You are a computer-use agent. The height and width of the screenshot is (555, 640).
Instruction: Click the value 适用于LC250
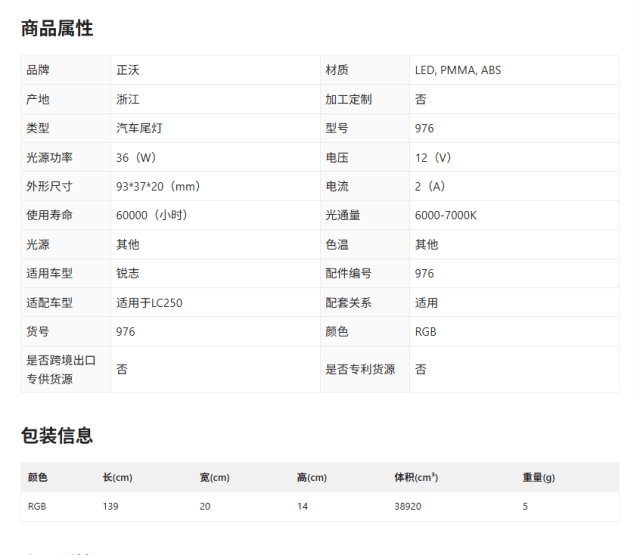pyautogui.click(x=149, y=303)
